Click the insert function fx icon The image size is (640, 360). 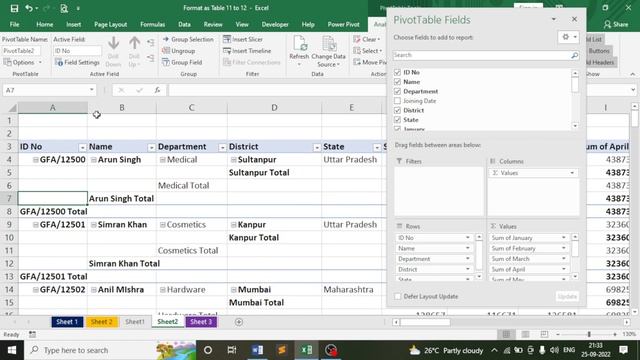(158, 90)
